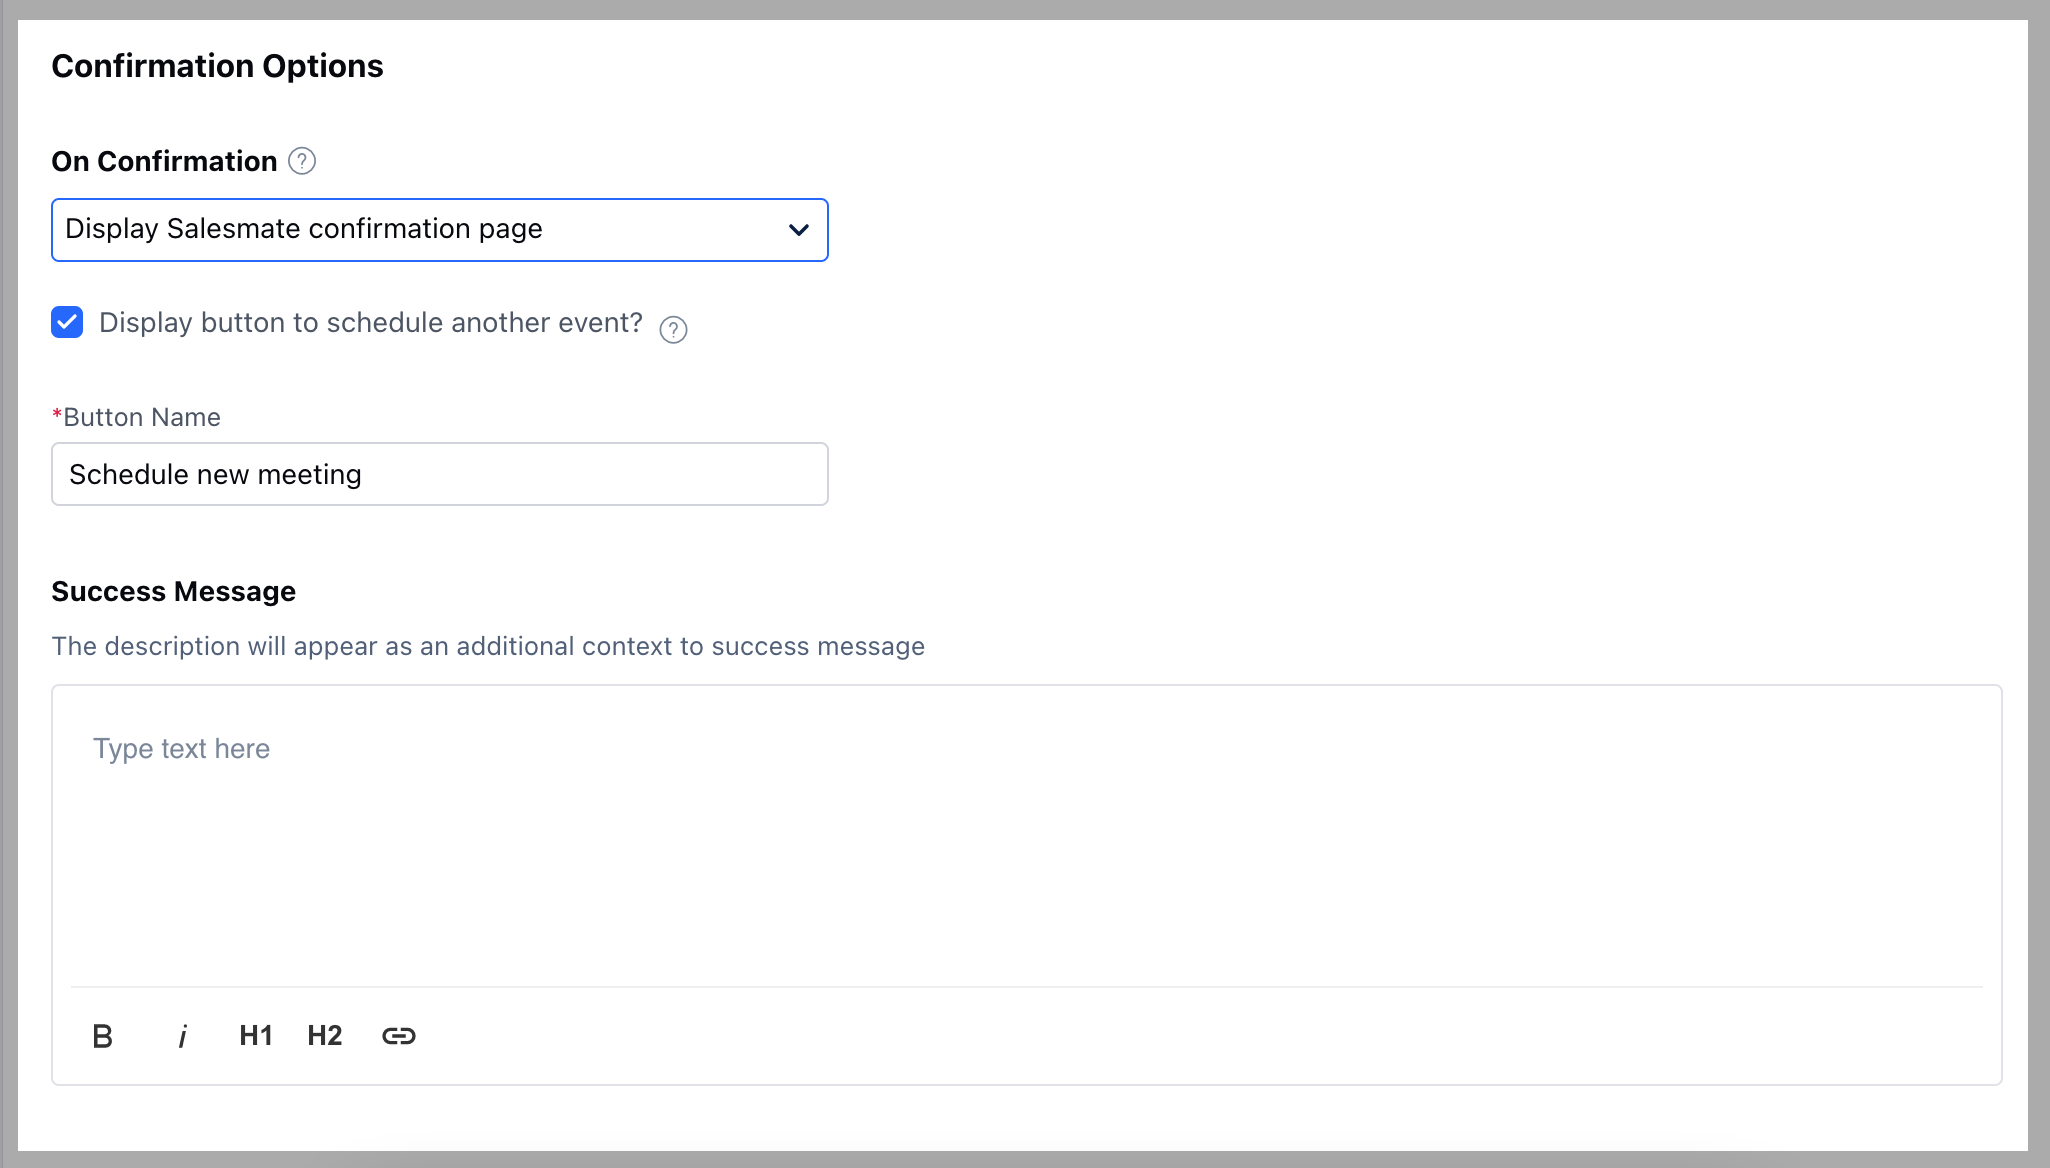This screenshot has width=2050, height=1168.
Task: Uncheck Display button to schedule another event
Action: pos(66,322)
